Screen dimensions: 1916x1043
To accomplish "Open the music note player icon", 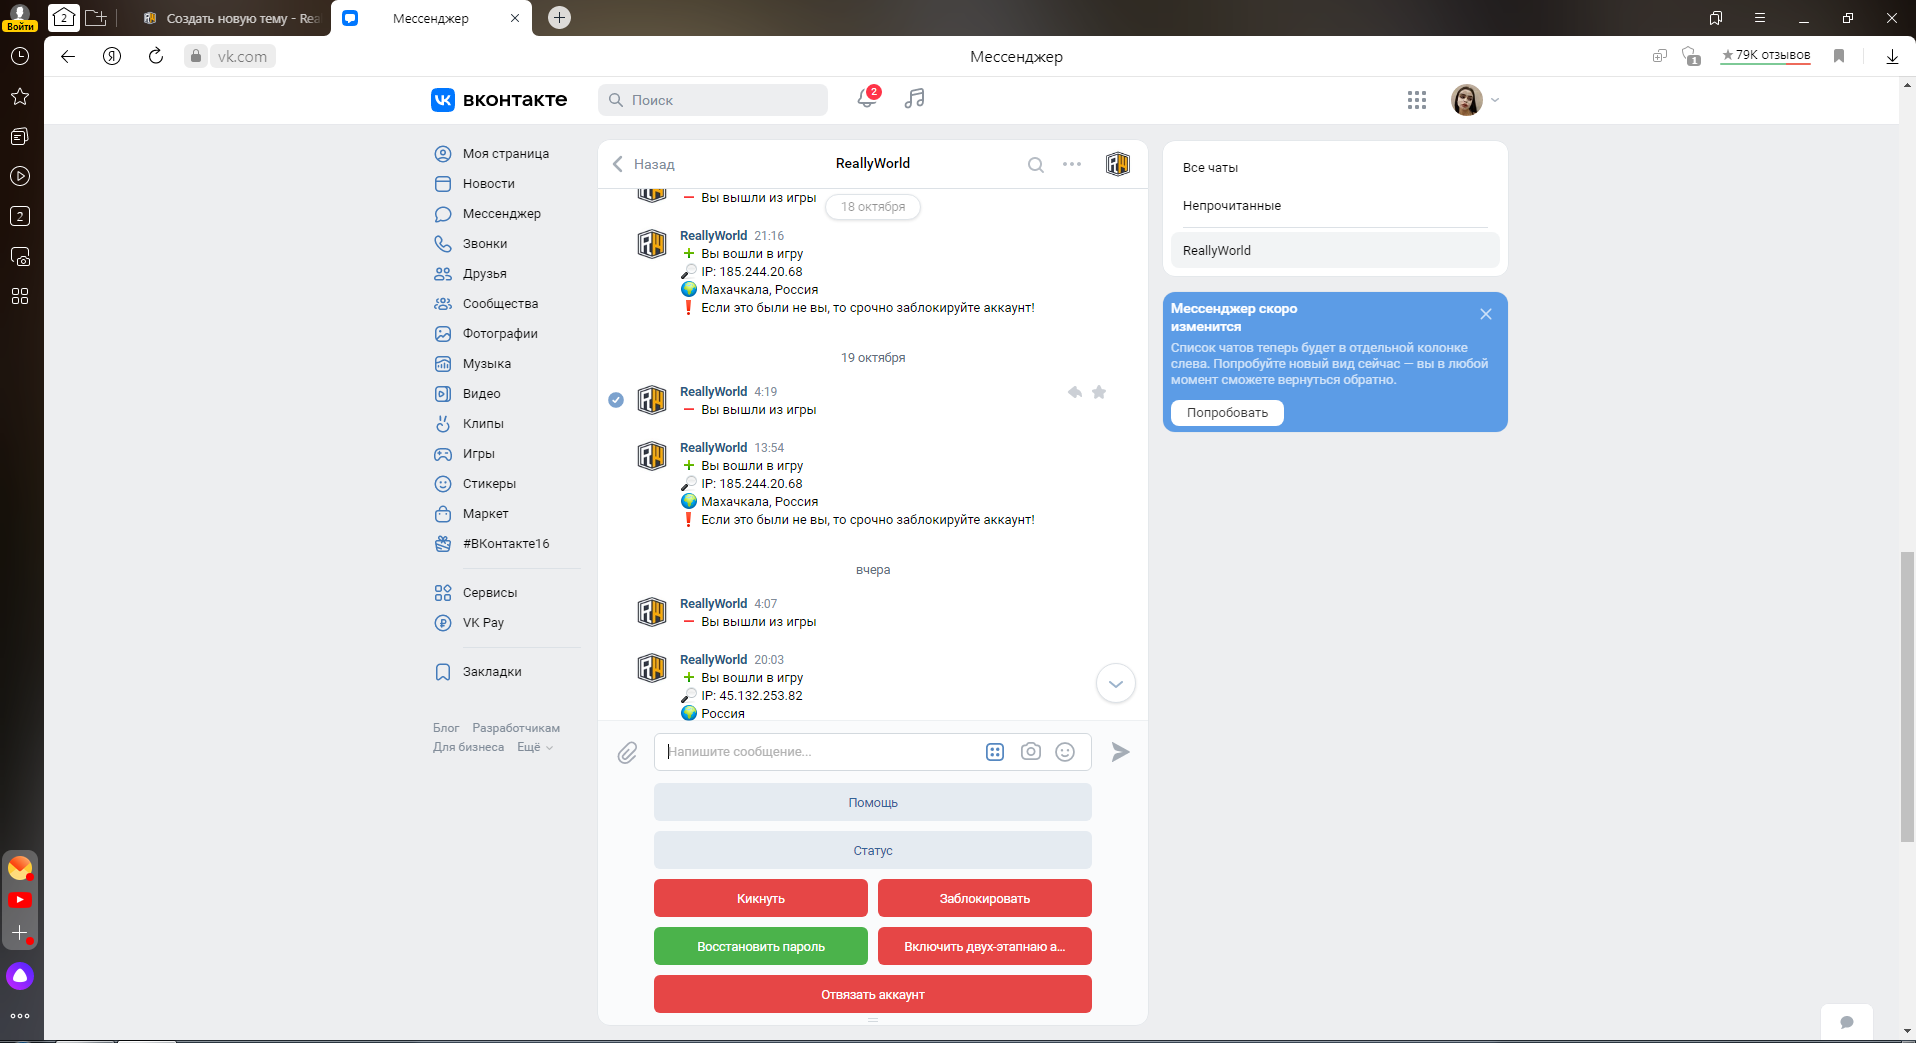I will click(914, 98).
